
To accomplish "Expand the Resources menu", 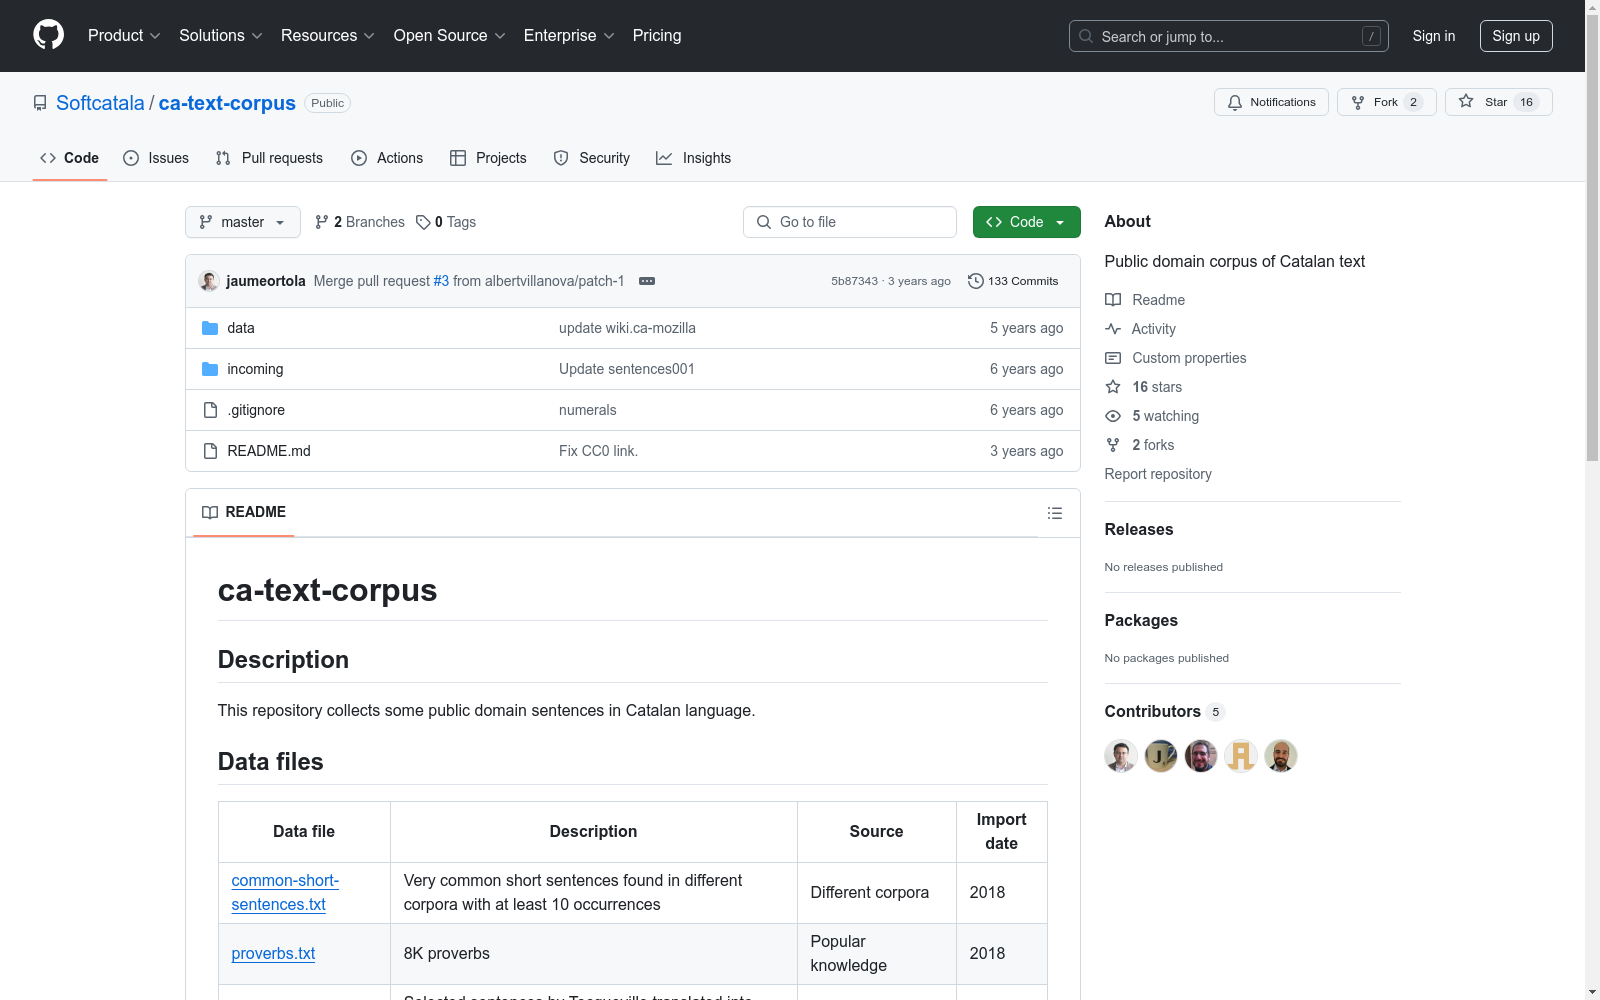I will tap(327, 36).
